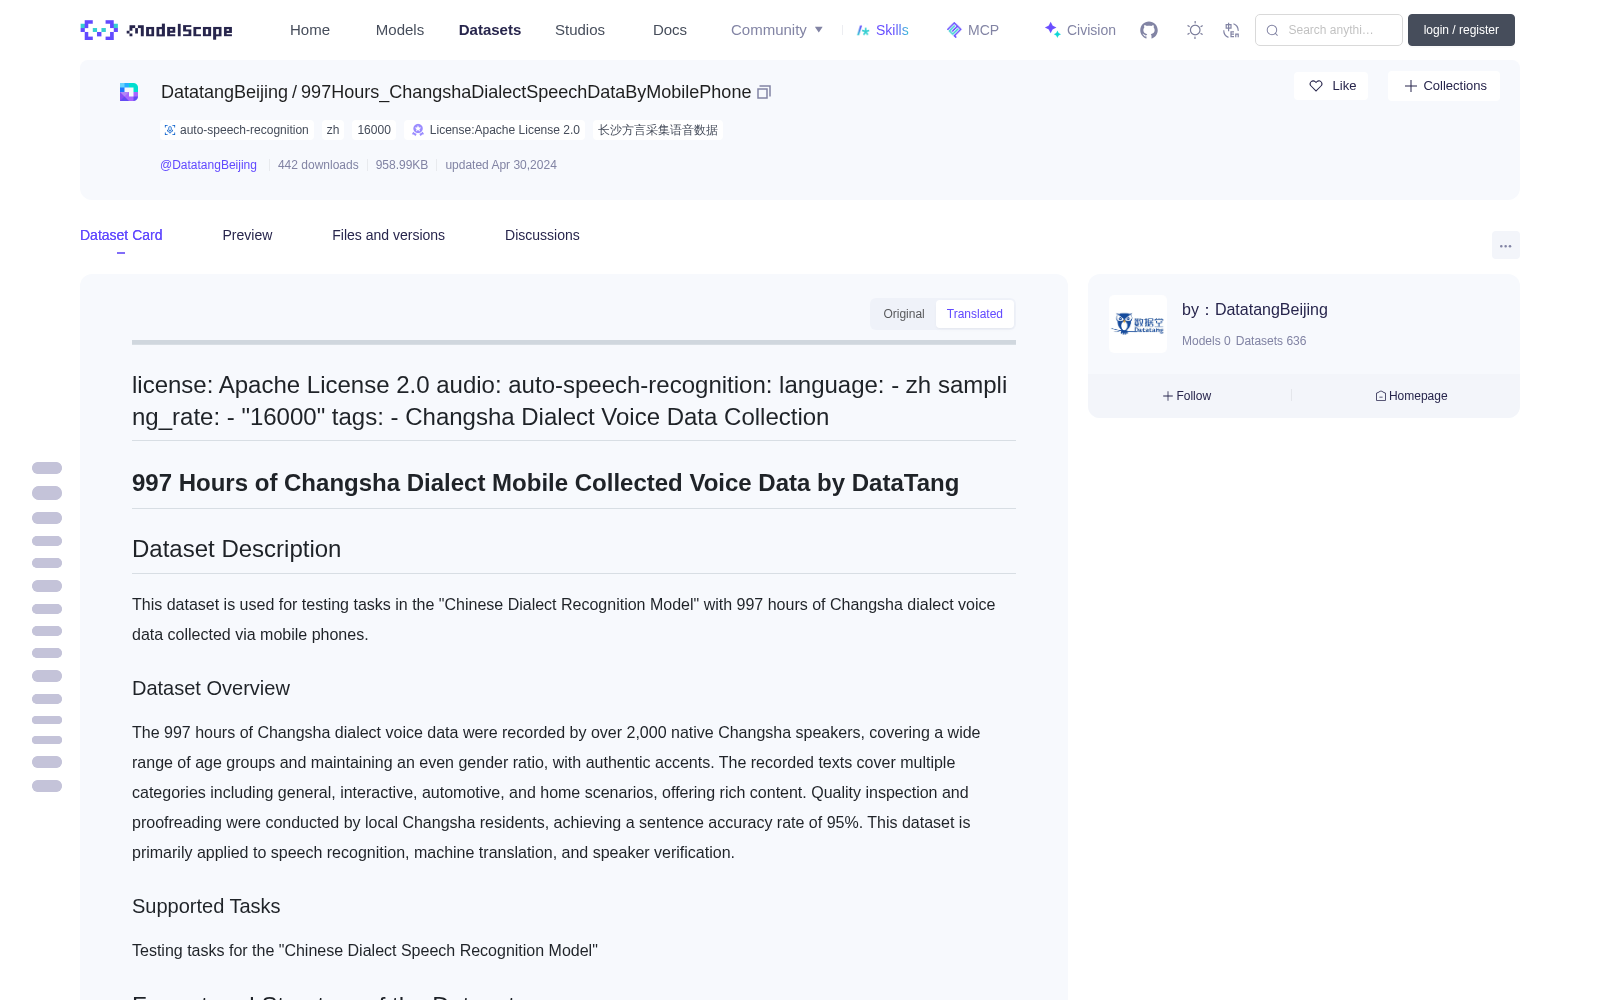The height and width of the screenshot is (1000, 1600).
Task: Click the auto-speech-recognition tag
Action: pyautogui.click(x=236, y=130)
